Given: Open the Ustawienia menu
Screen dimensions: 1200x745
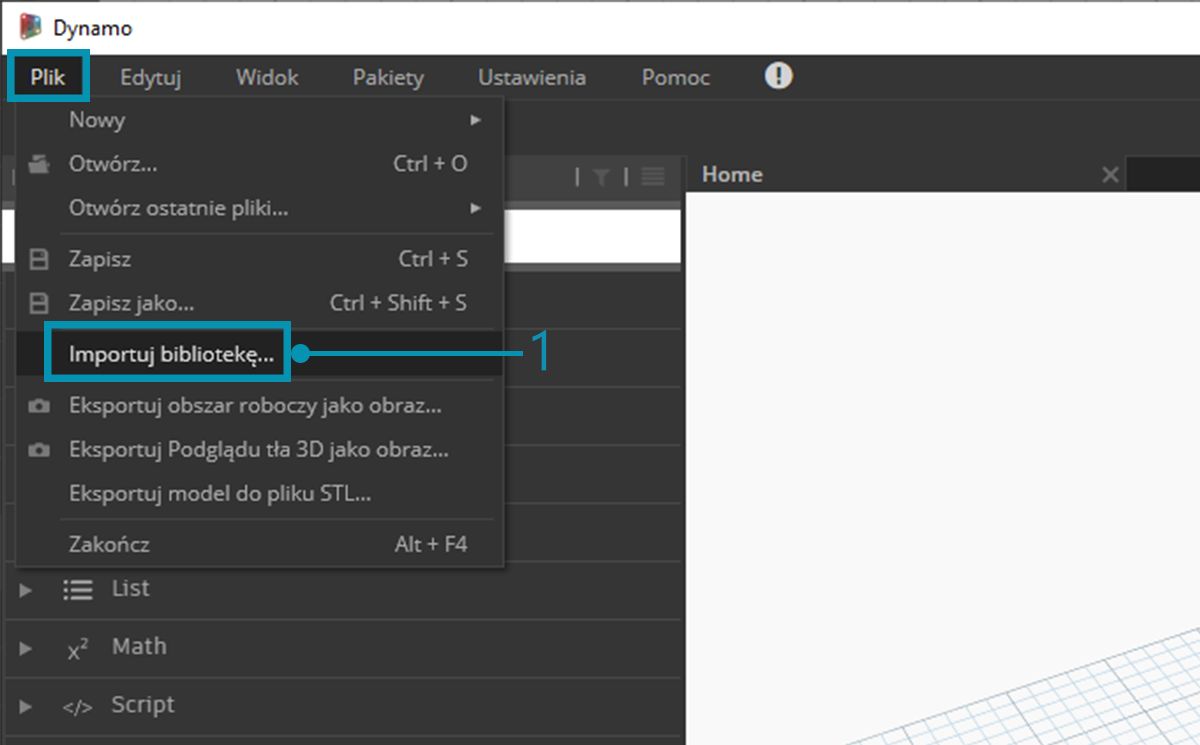Looking at the screenshot, I should (x=532, y=77).
